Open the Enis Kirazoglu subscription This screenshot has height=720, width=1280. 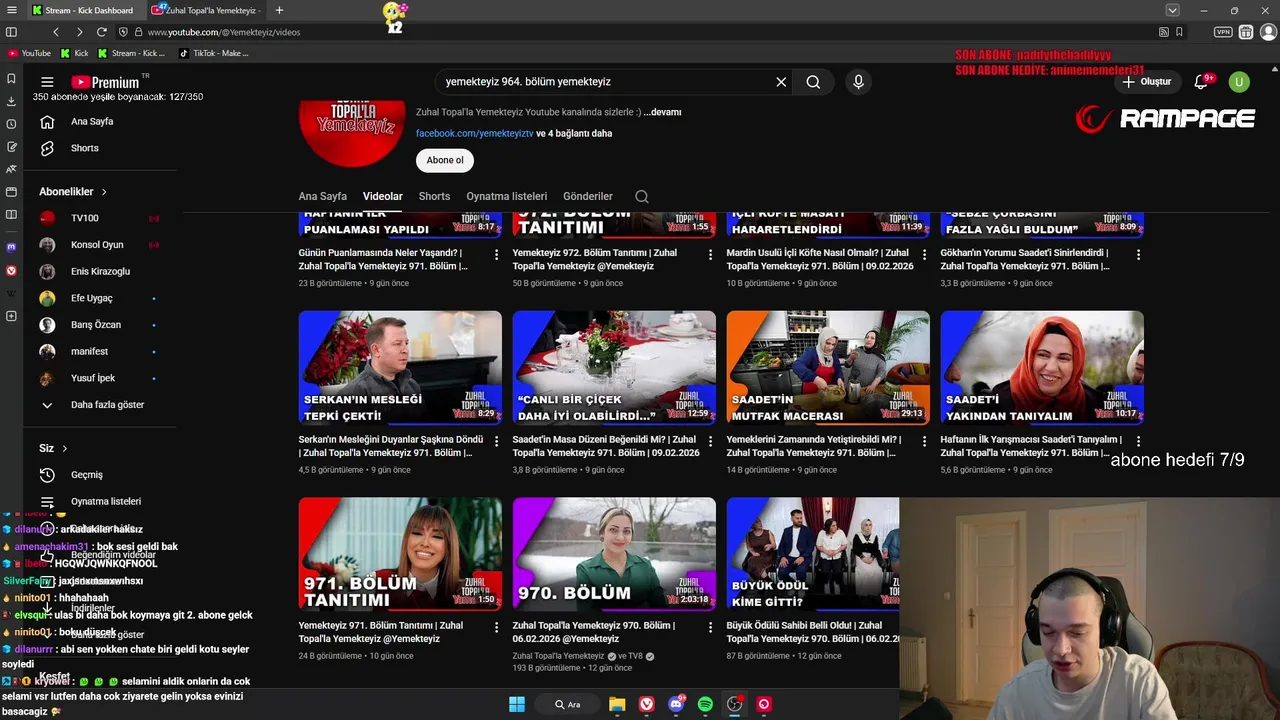coord(98,271)
